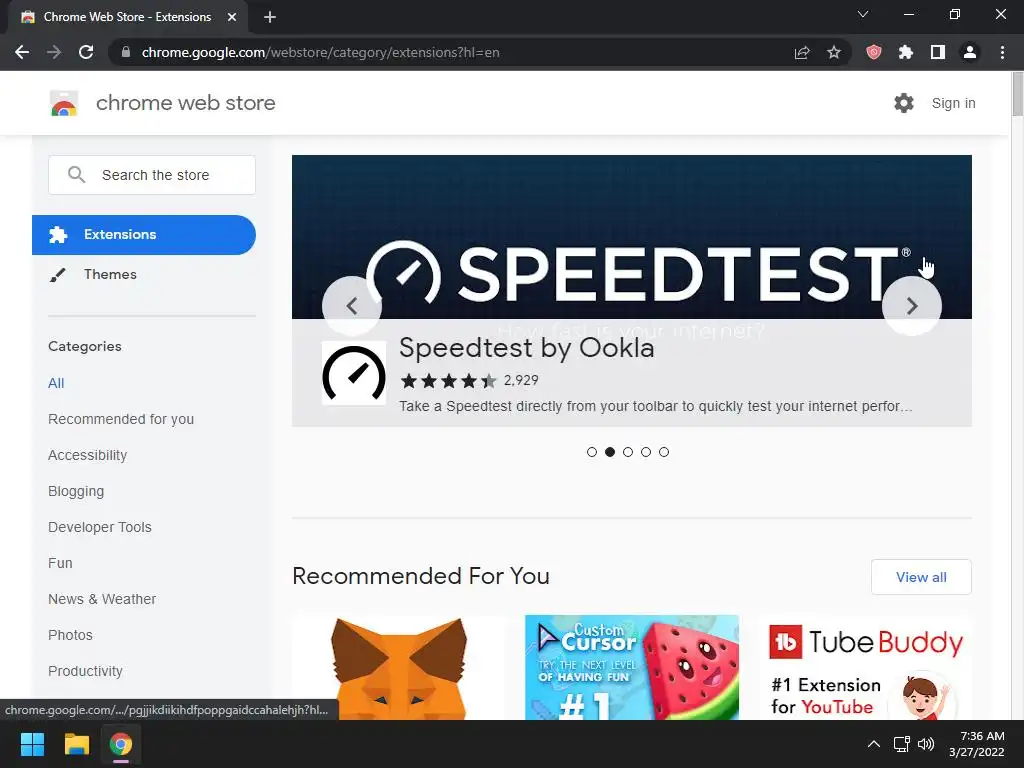Click the Search the store field

[152, 174]
